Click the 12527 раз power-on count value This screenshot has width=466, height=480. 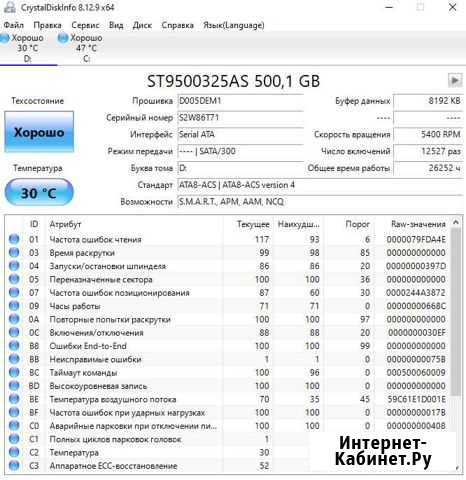click(428, 151)
